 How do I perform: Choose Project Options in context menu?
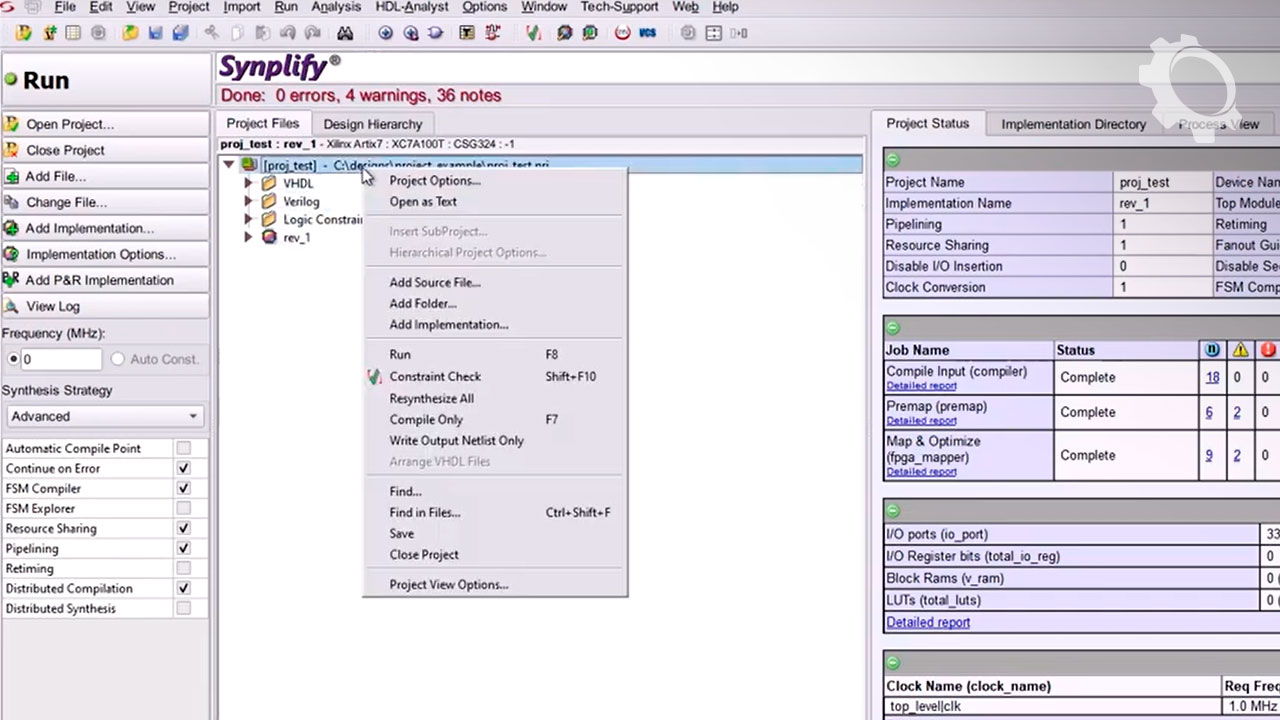coord(434,181)
